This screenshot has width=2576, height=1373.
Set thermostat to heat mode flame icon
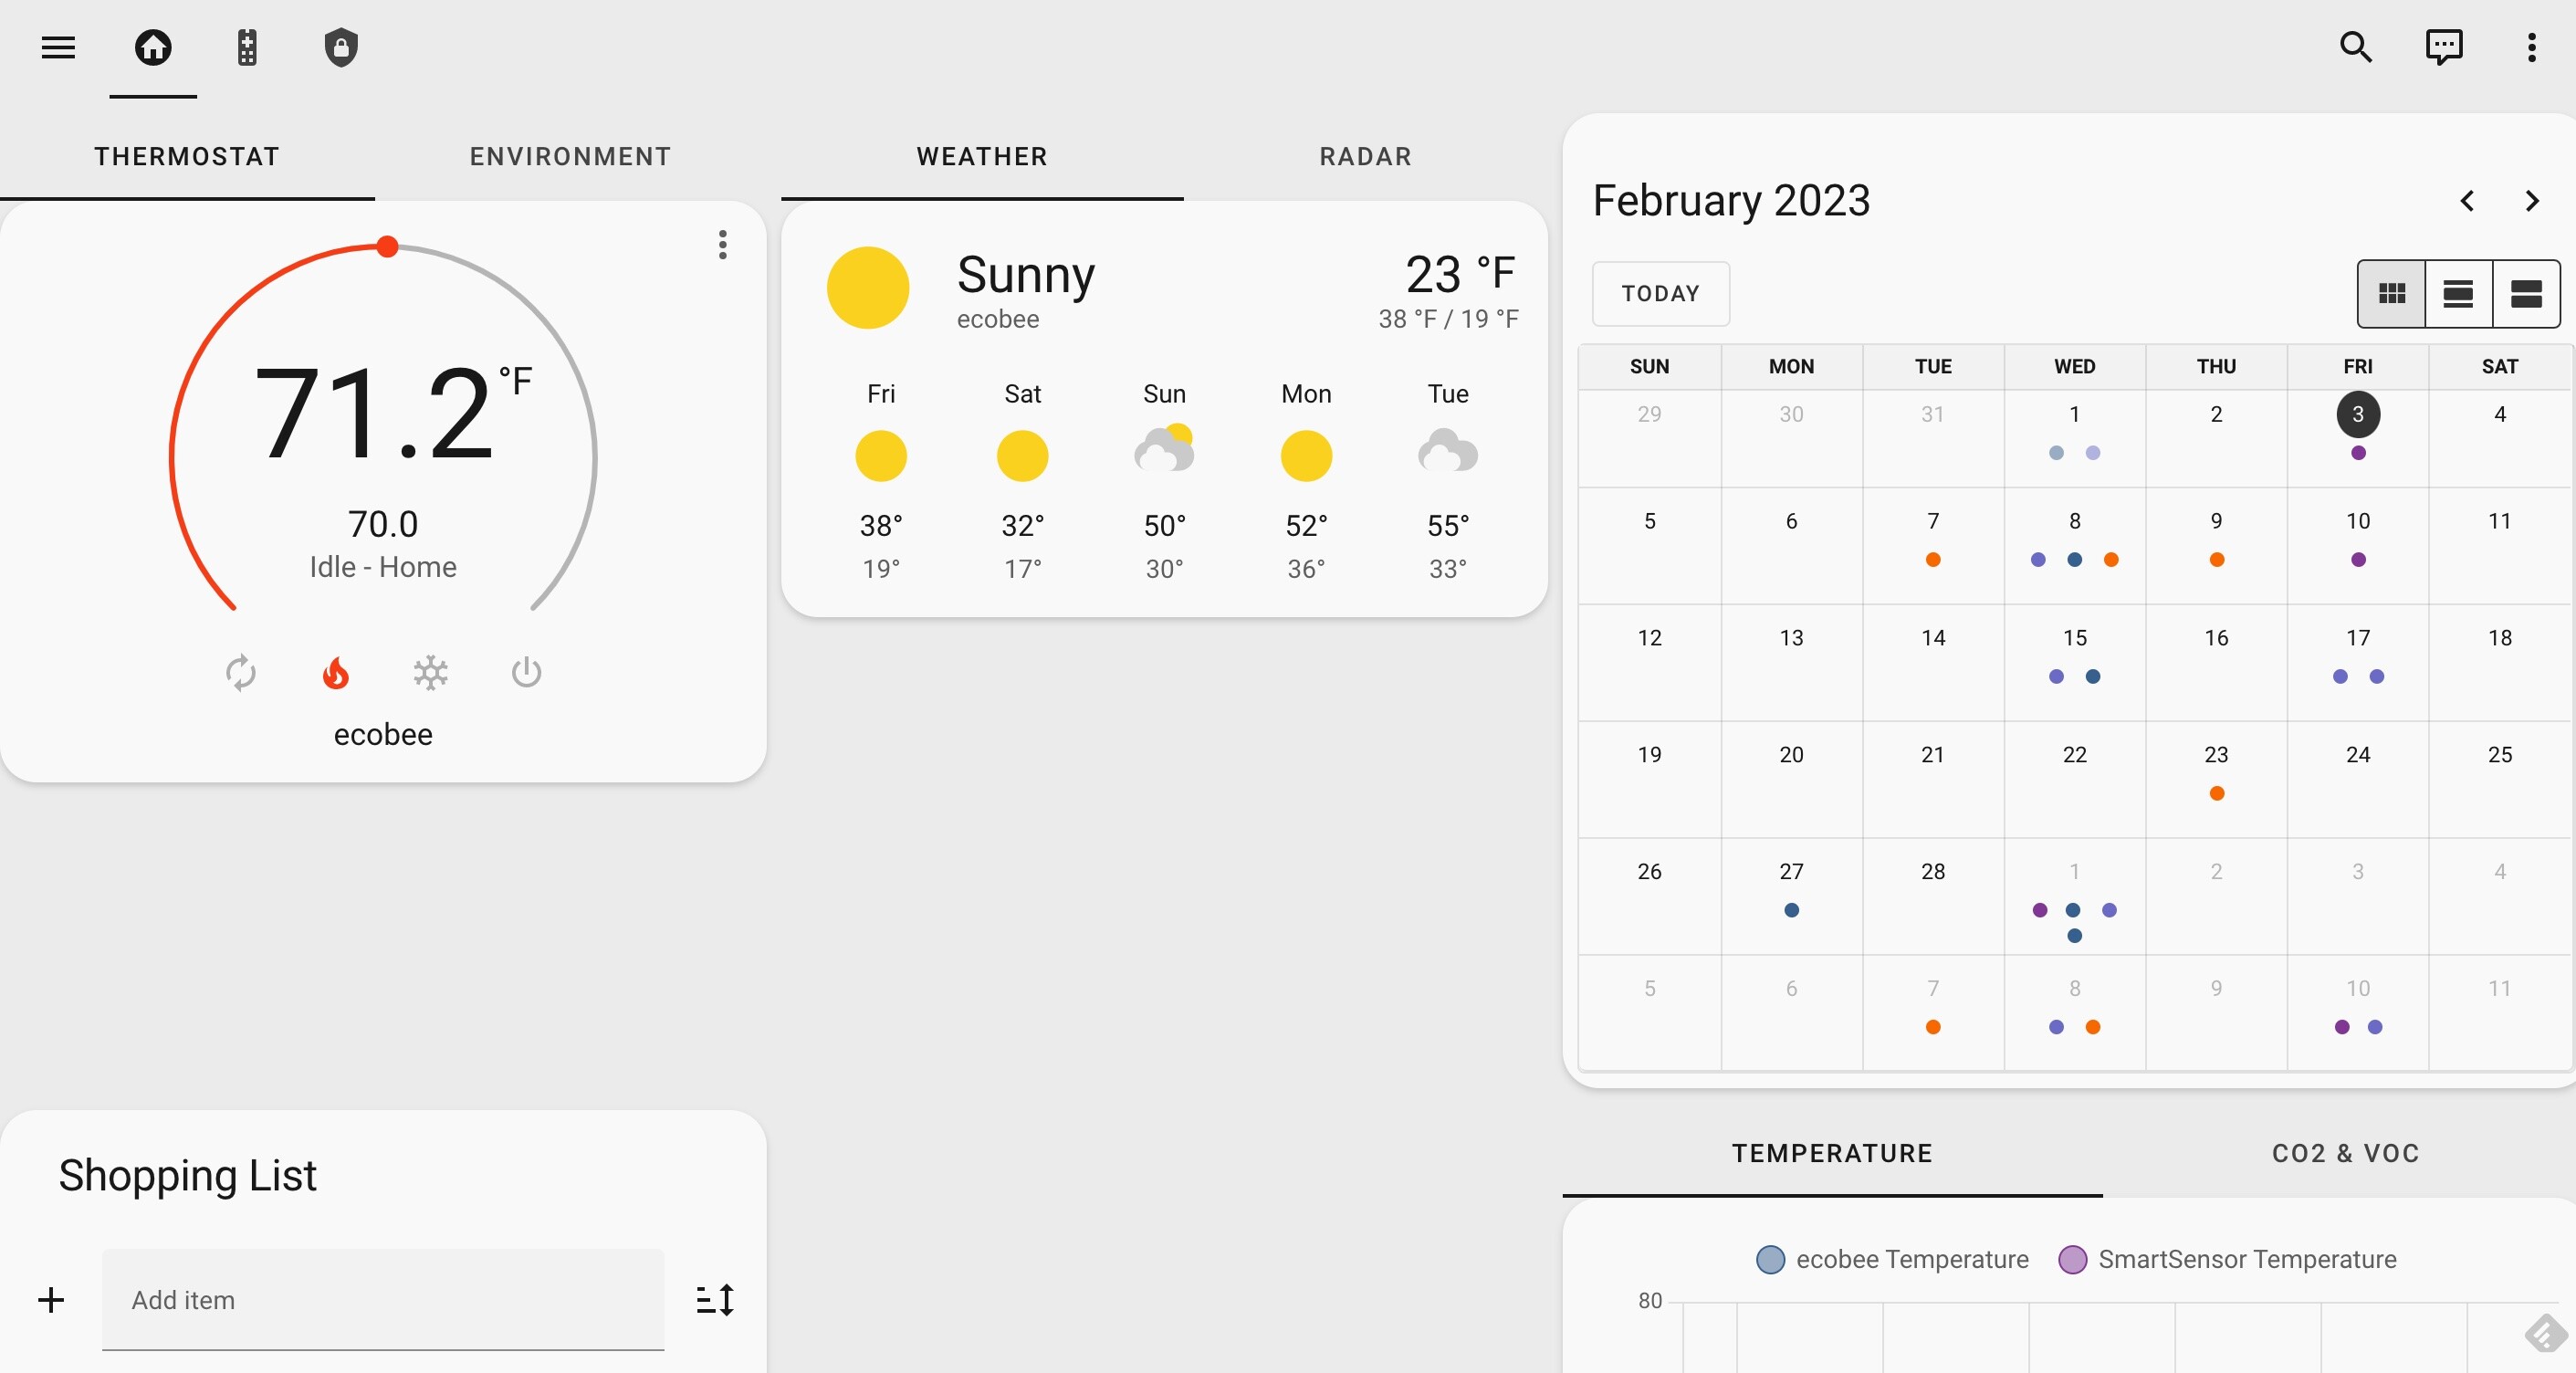coord(336,673)
